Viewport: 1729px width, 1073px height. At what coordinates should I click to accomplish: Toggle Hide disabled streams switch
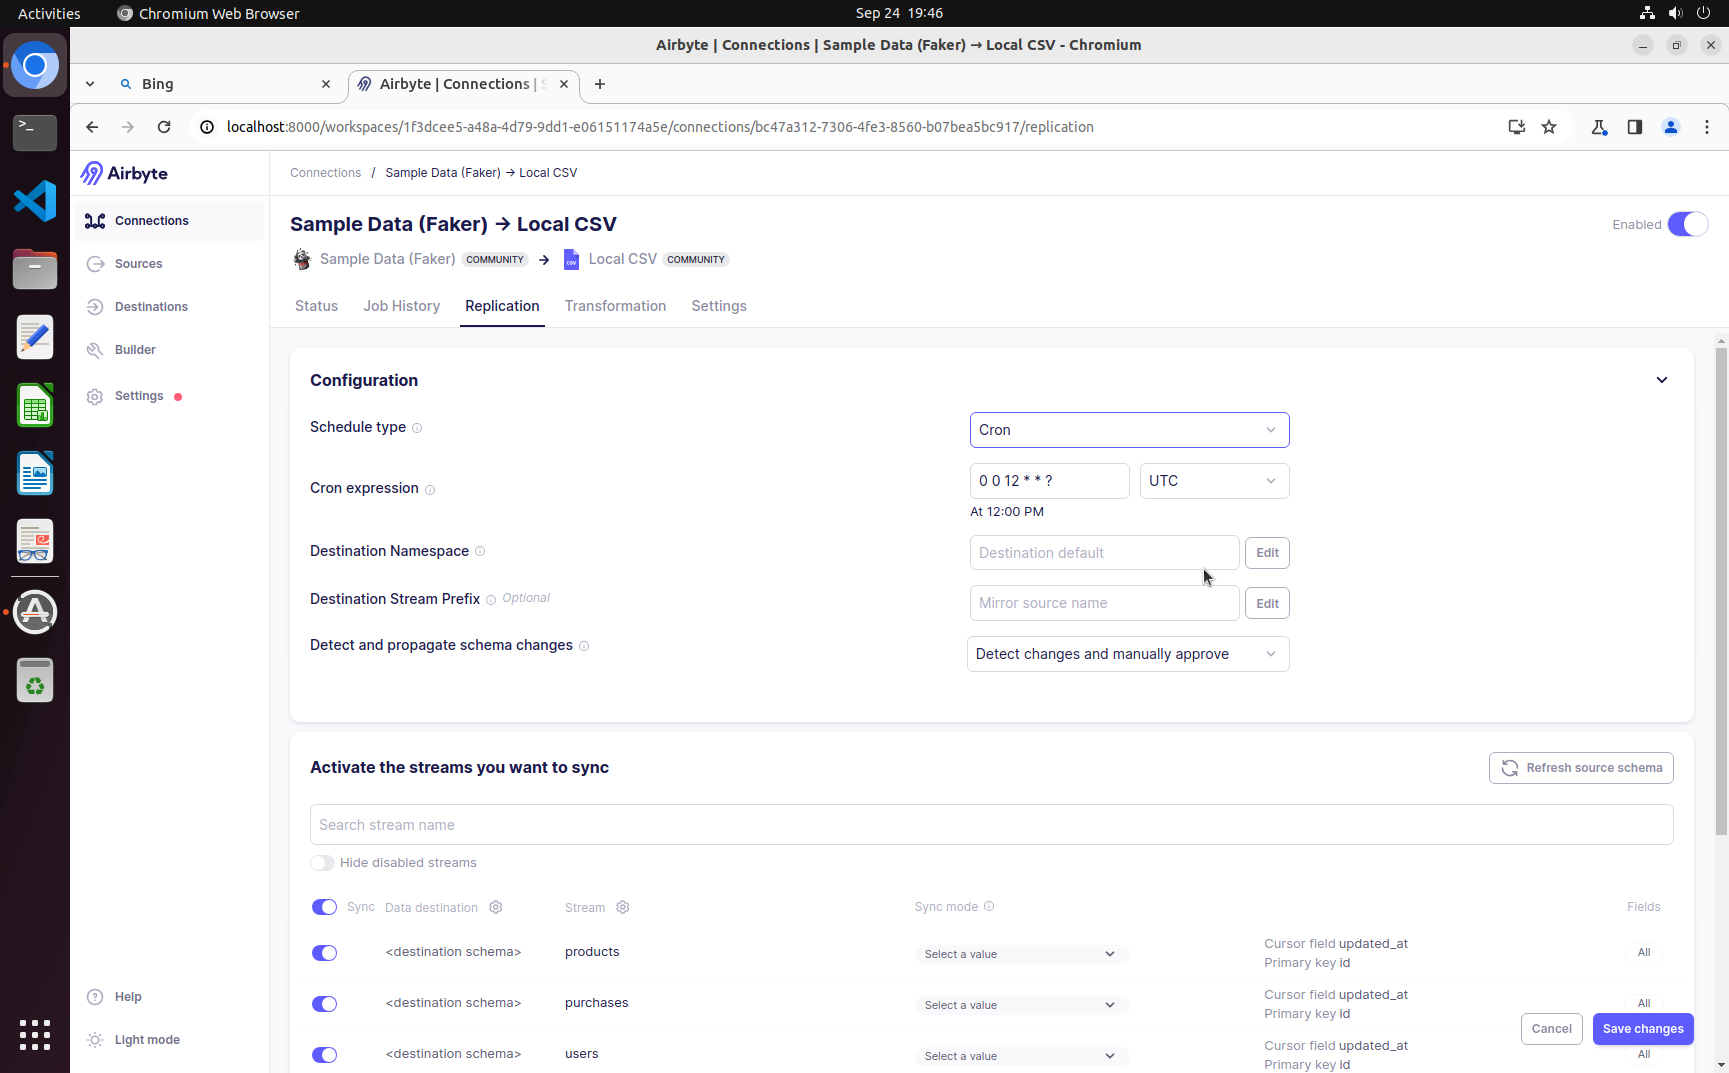pyautogui.click(x=322, y=863)
